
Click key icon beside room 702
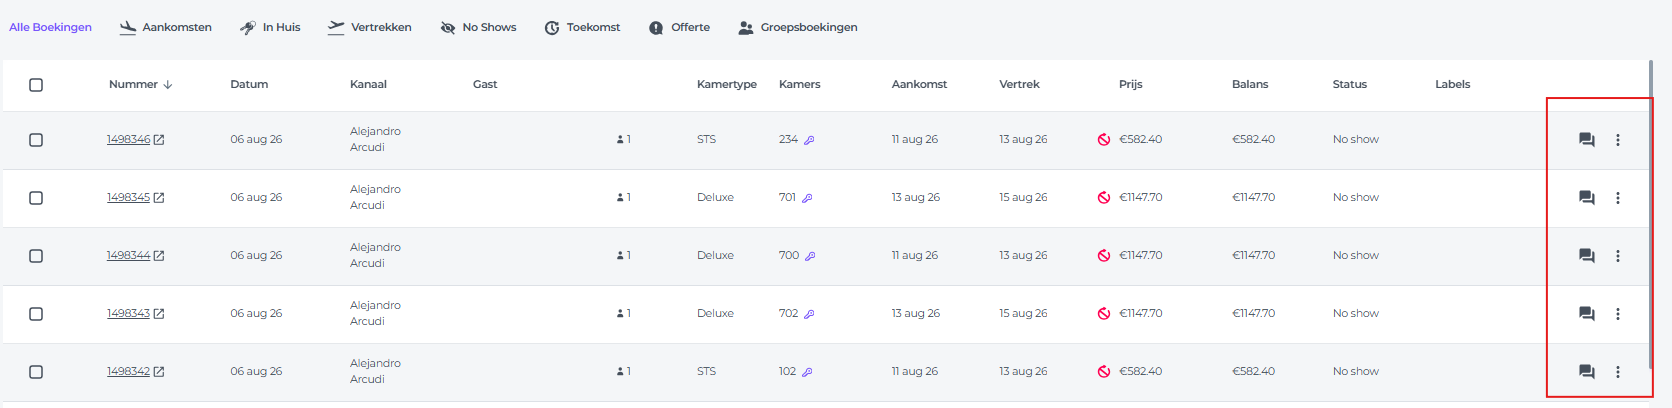pos(809,314)
